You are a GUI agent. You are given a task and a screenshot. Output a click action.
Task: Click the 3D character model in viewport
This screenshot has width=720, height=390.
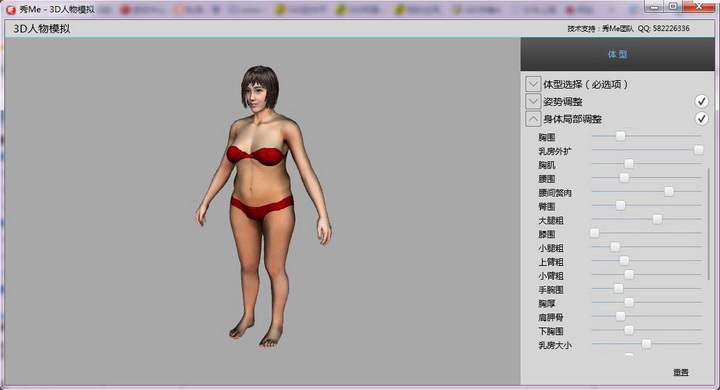(263, 206)
